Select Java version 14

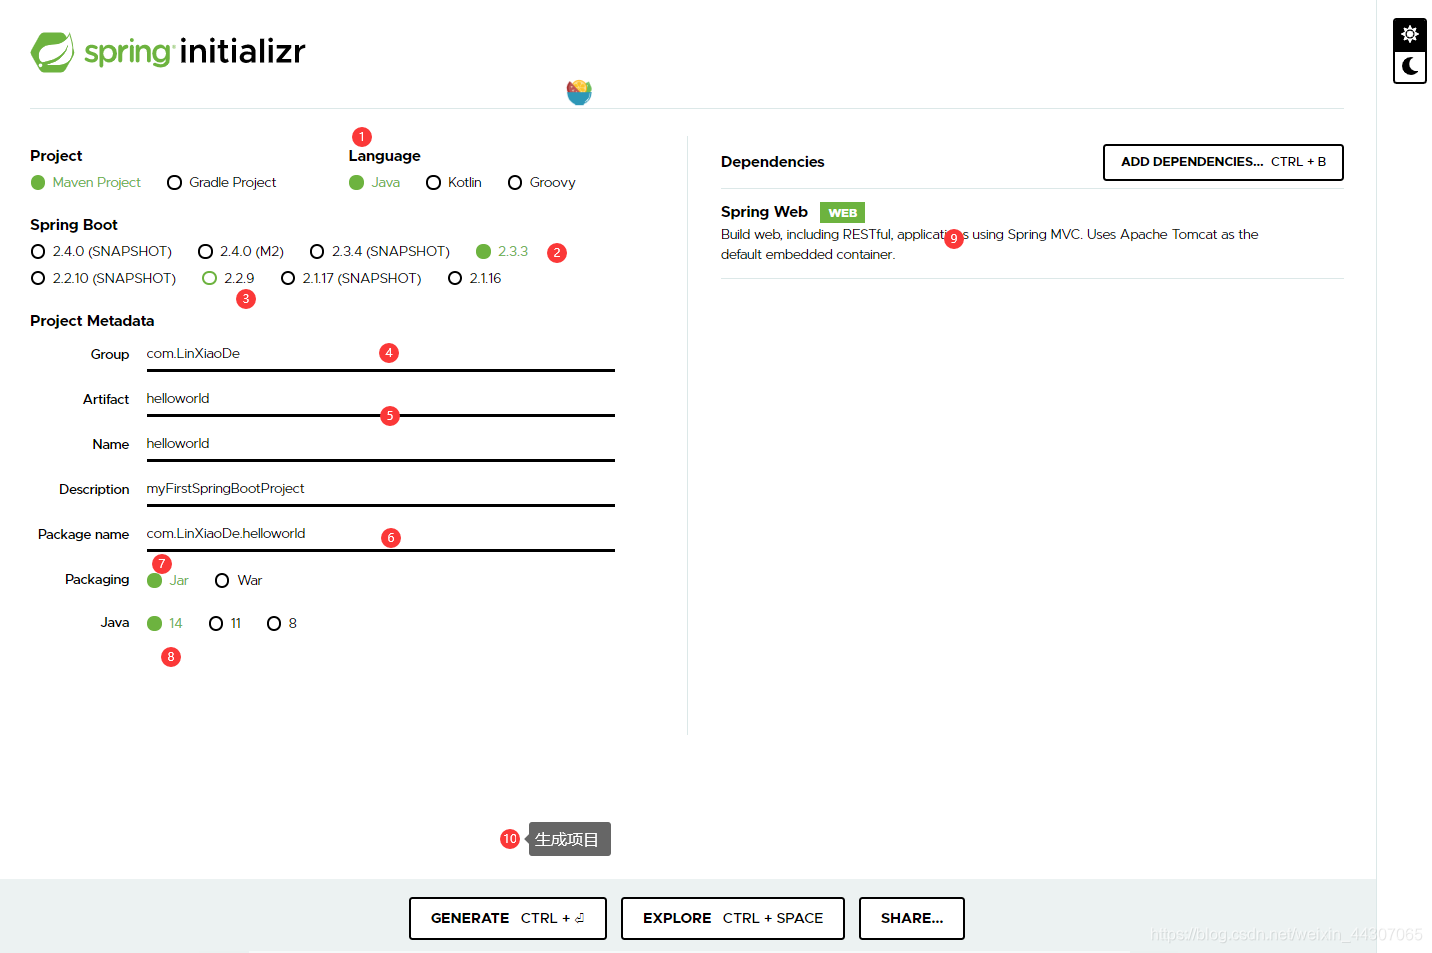coord(165,623)
